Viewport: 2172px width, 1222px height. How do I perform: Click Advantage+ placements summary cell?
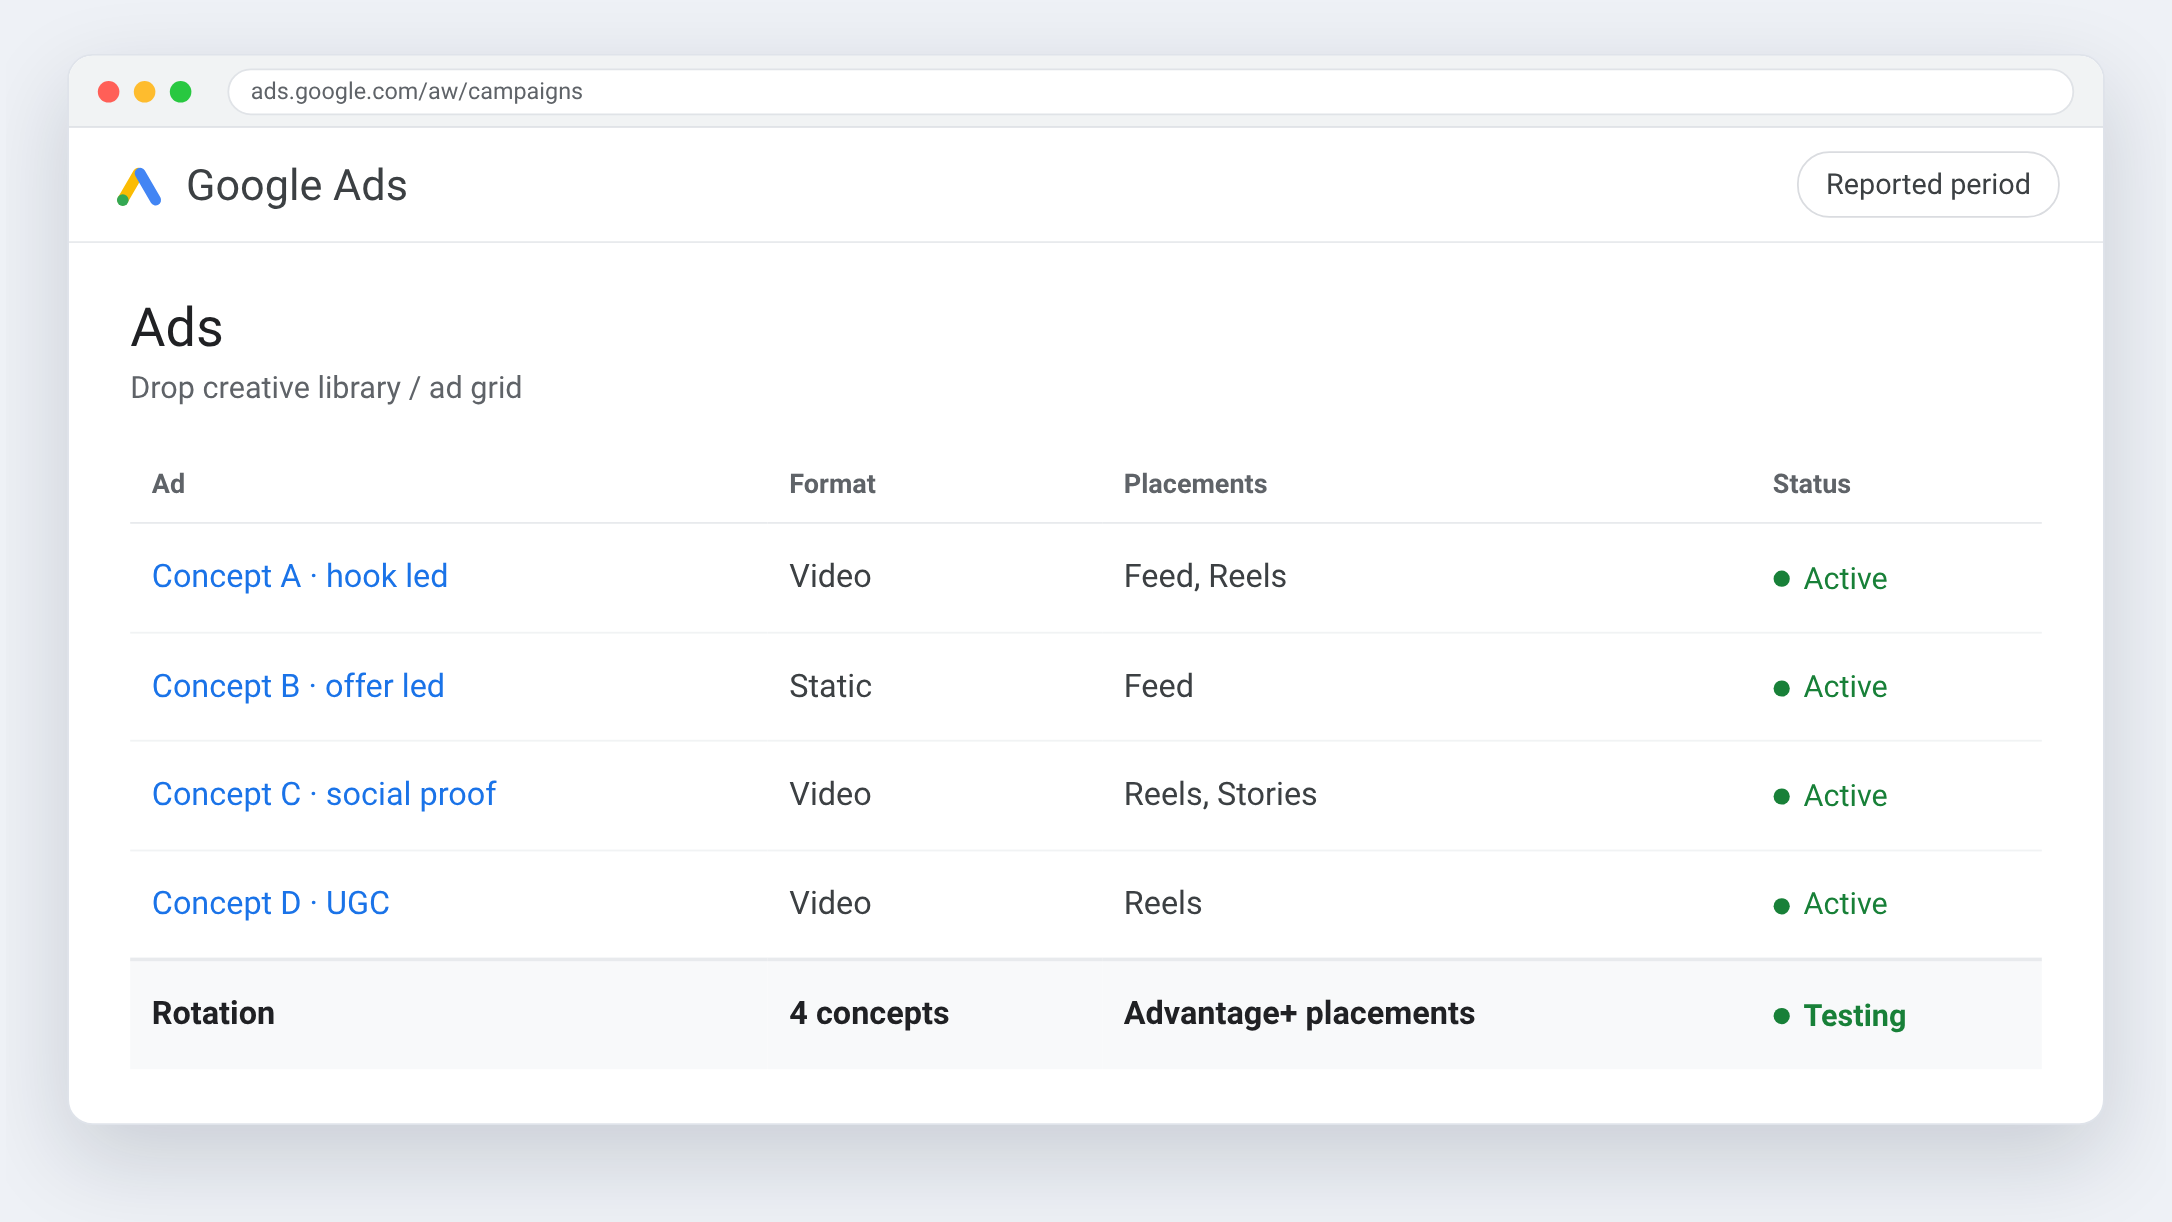point(1299,1013)
